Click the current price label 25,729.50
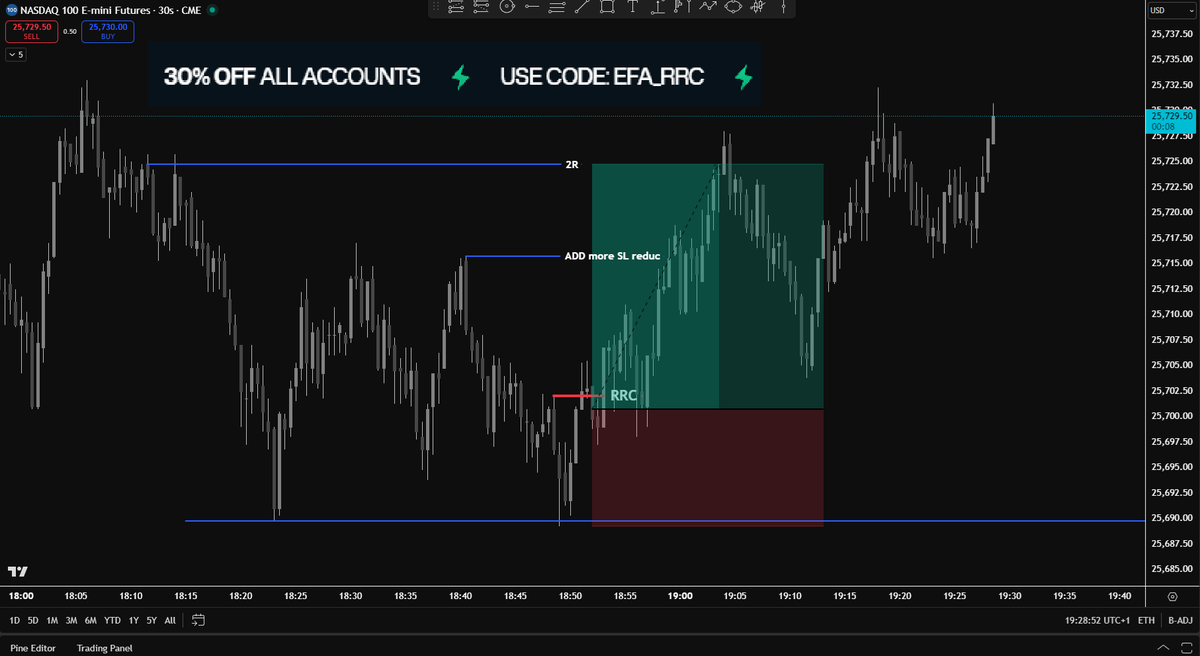The image size is (1200, 656). point(1172,121)
